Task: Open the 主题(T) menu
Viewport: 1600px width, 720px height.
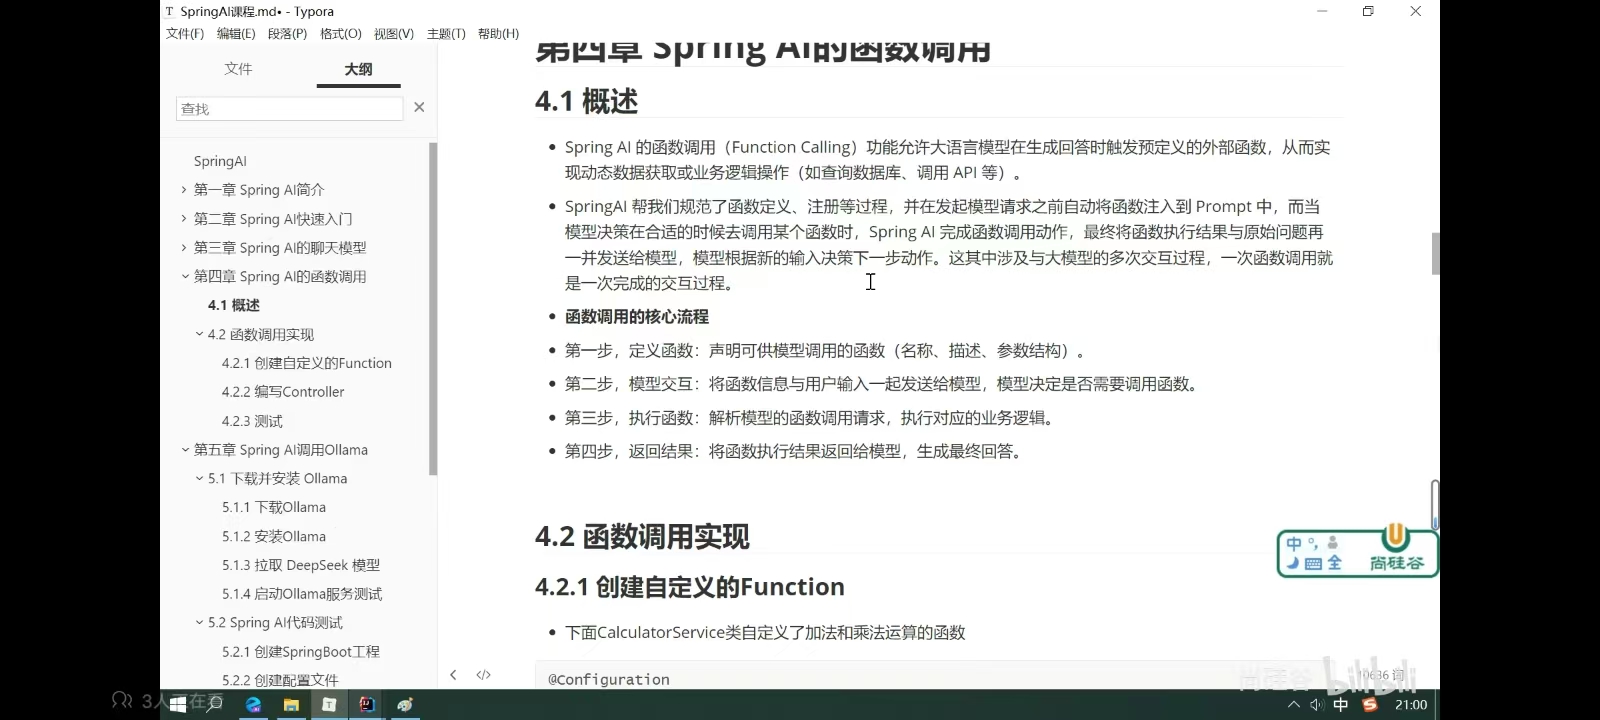Action: (446, 33)
